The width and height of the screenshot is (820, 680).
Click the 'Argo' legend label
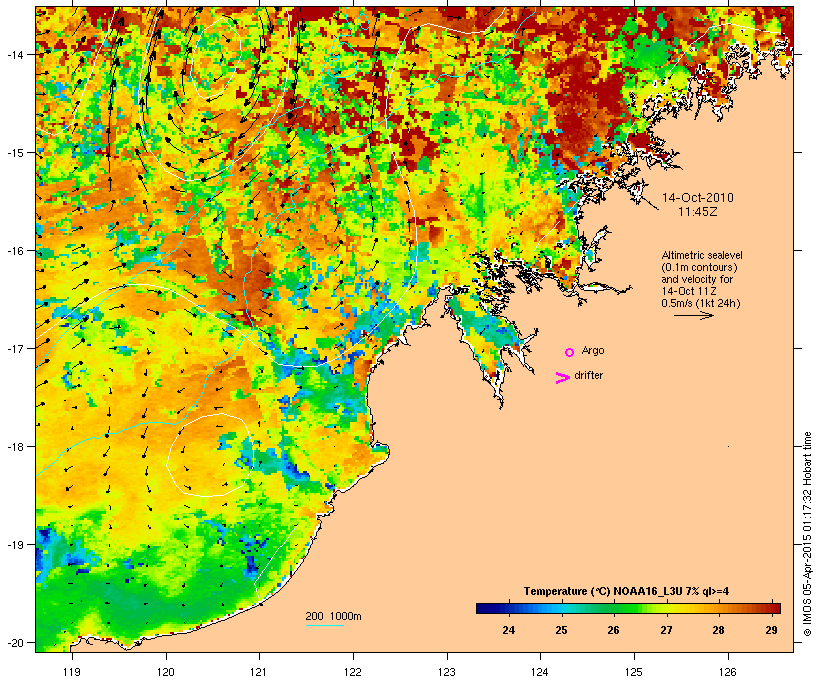[593, 350]
